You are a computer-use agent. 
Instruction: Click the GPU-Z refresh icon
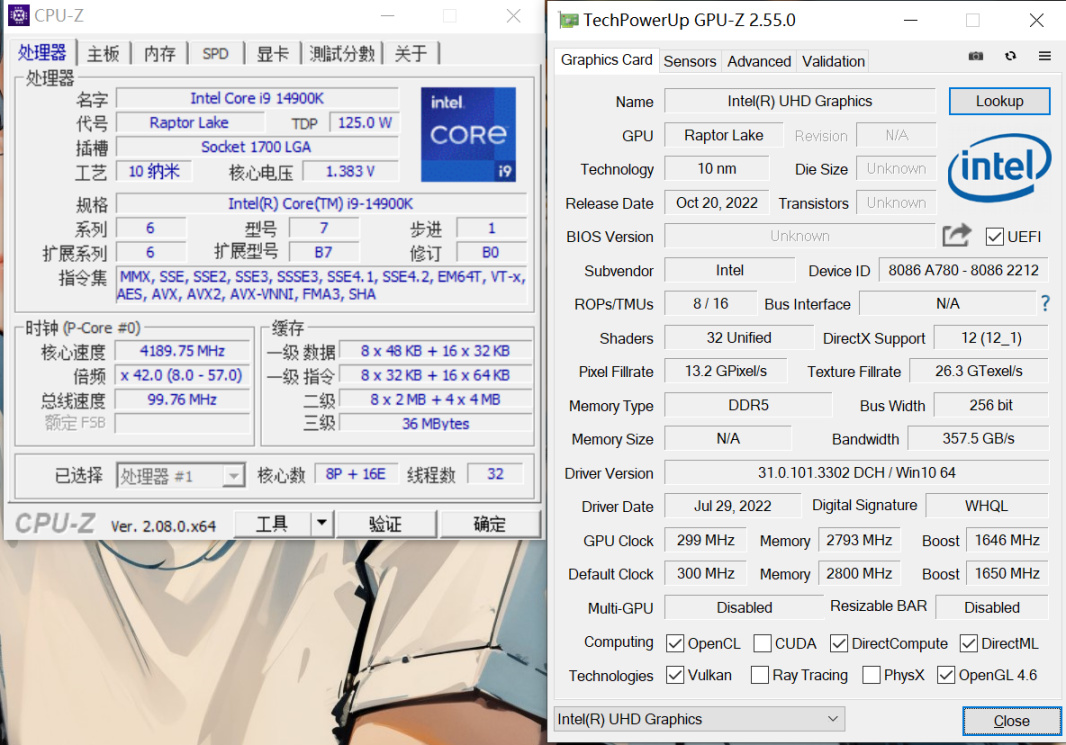[1010, 56]
